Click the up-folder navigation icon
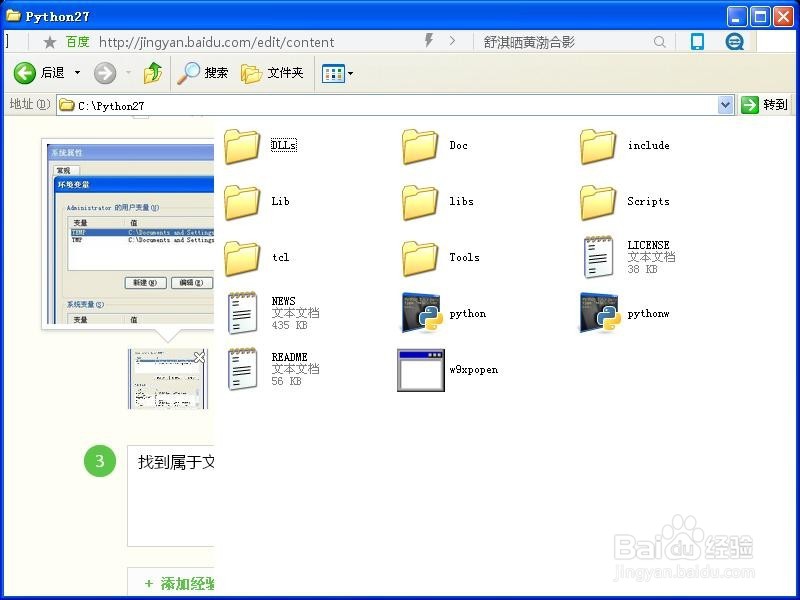This screenshot has height=600, width=800. click(x=153, y=72)
